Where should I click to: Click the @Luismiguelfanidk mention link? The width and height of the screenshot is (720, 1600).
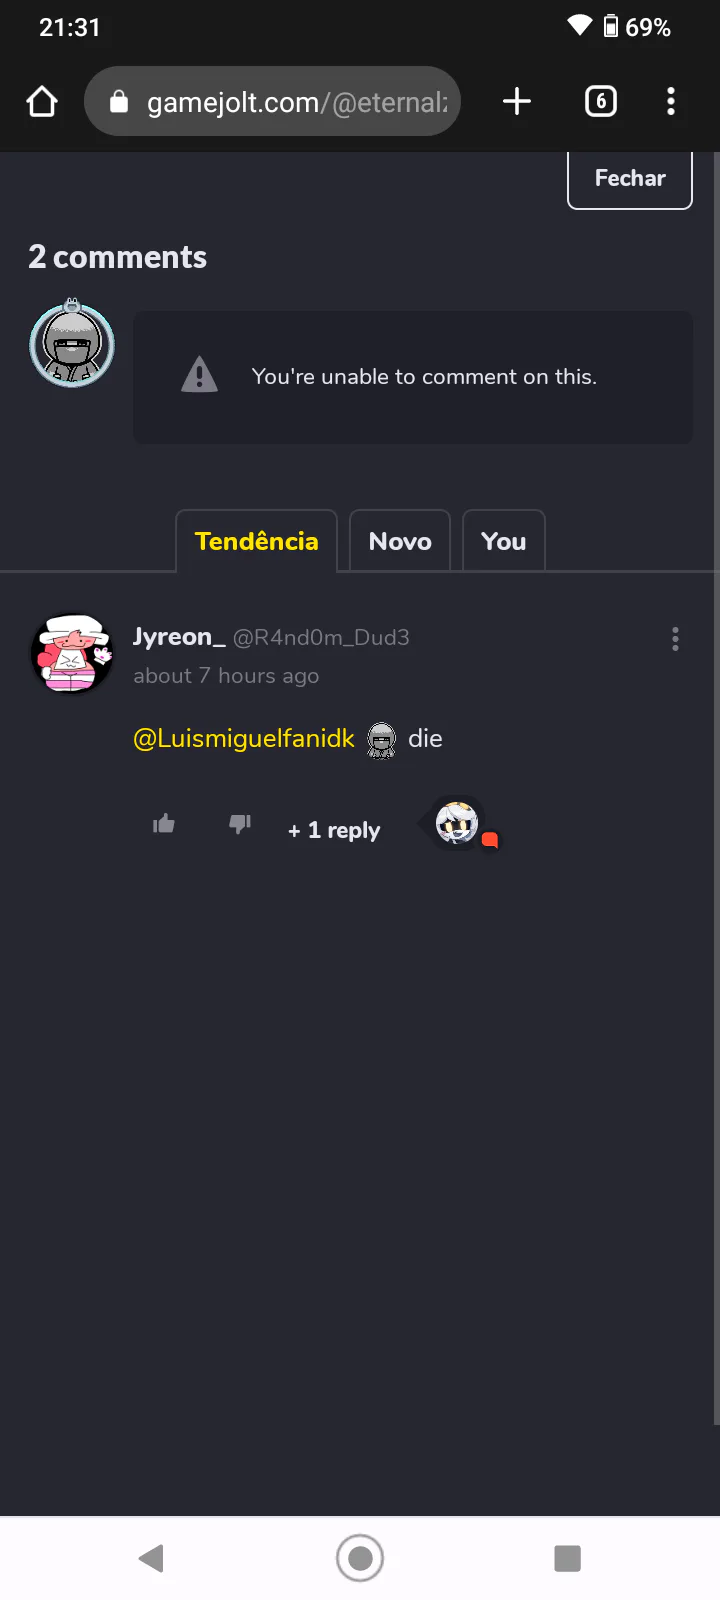[244, 739]
